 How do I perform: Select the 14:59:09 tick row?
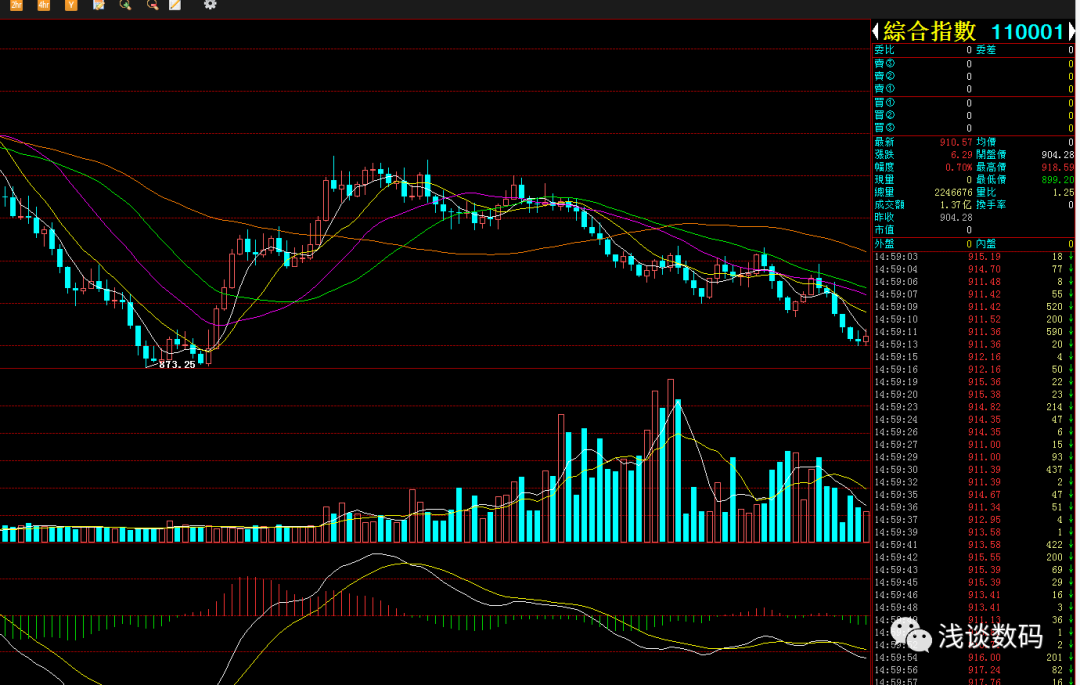click(974, 307)
